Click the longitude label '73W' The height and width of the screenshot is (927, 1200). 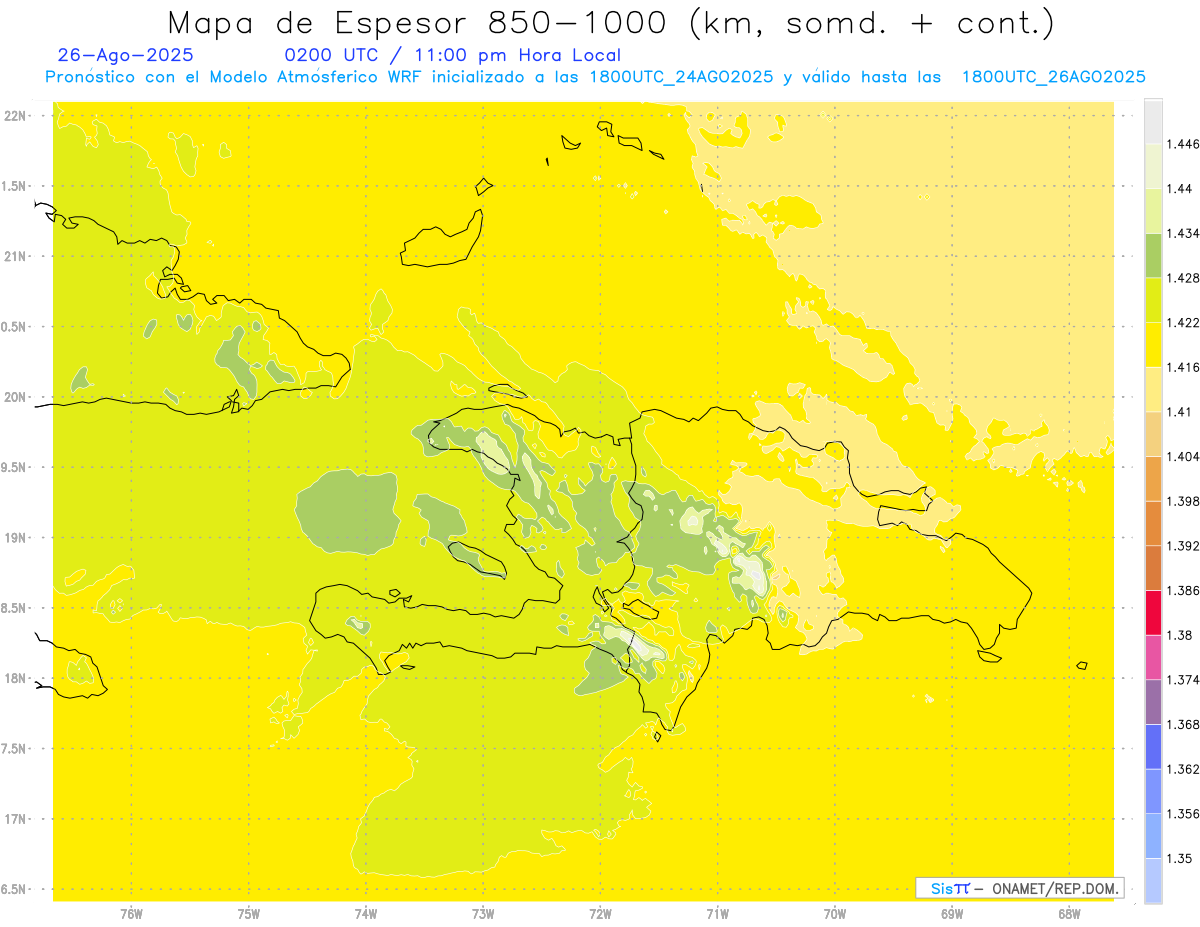tap(483, 913)
